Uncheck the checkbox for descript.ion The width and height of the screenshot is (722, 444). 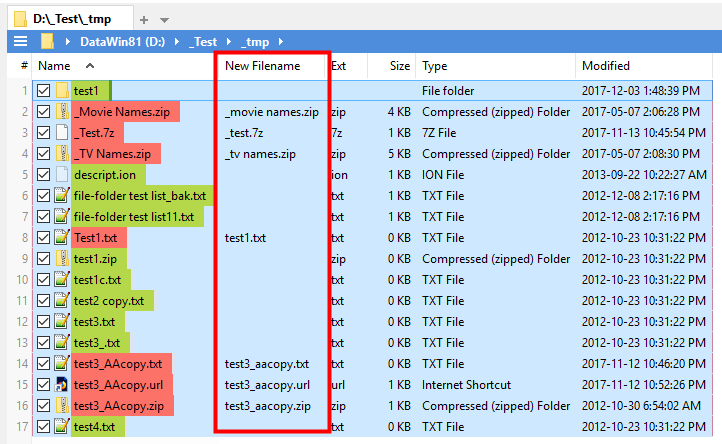pos(43,175)
